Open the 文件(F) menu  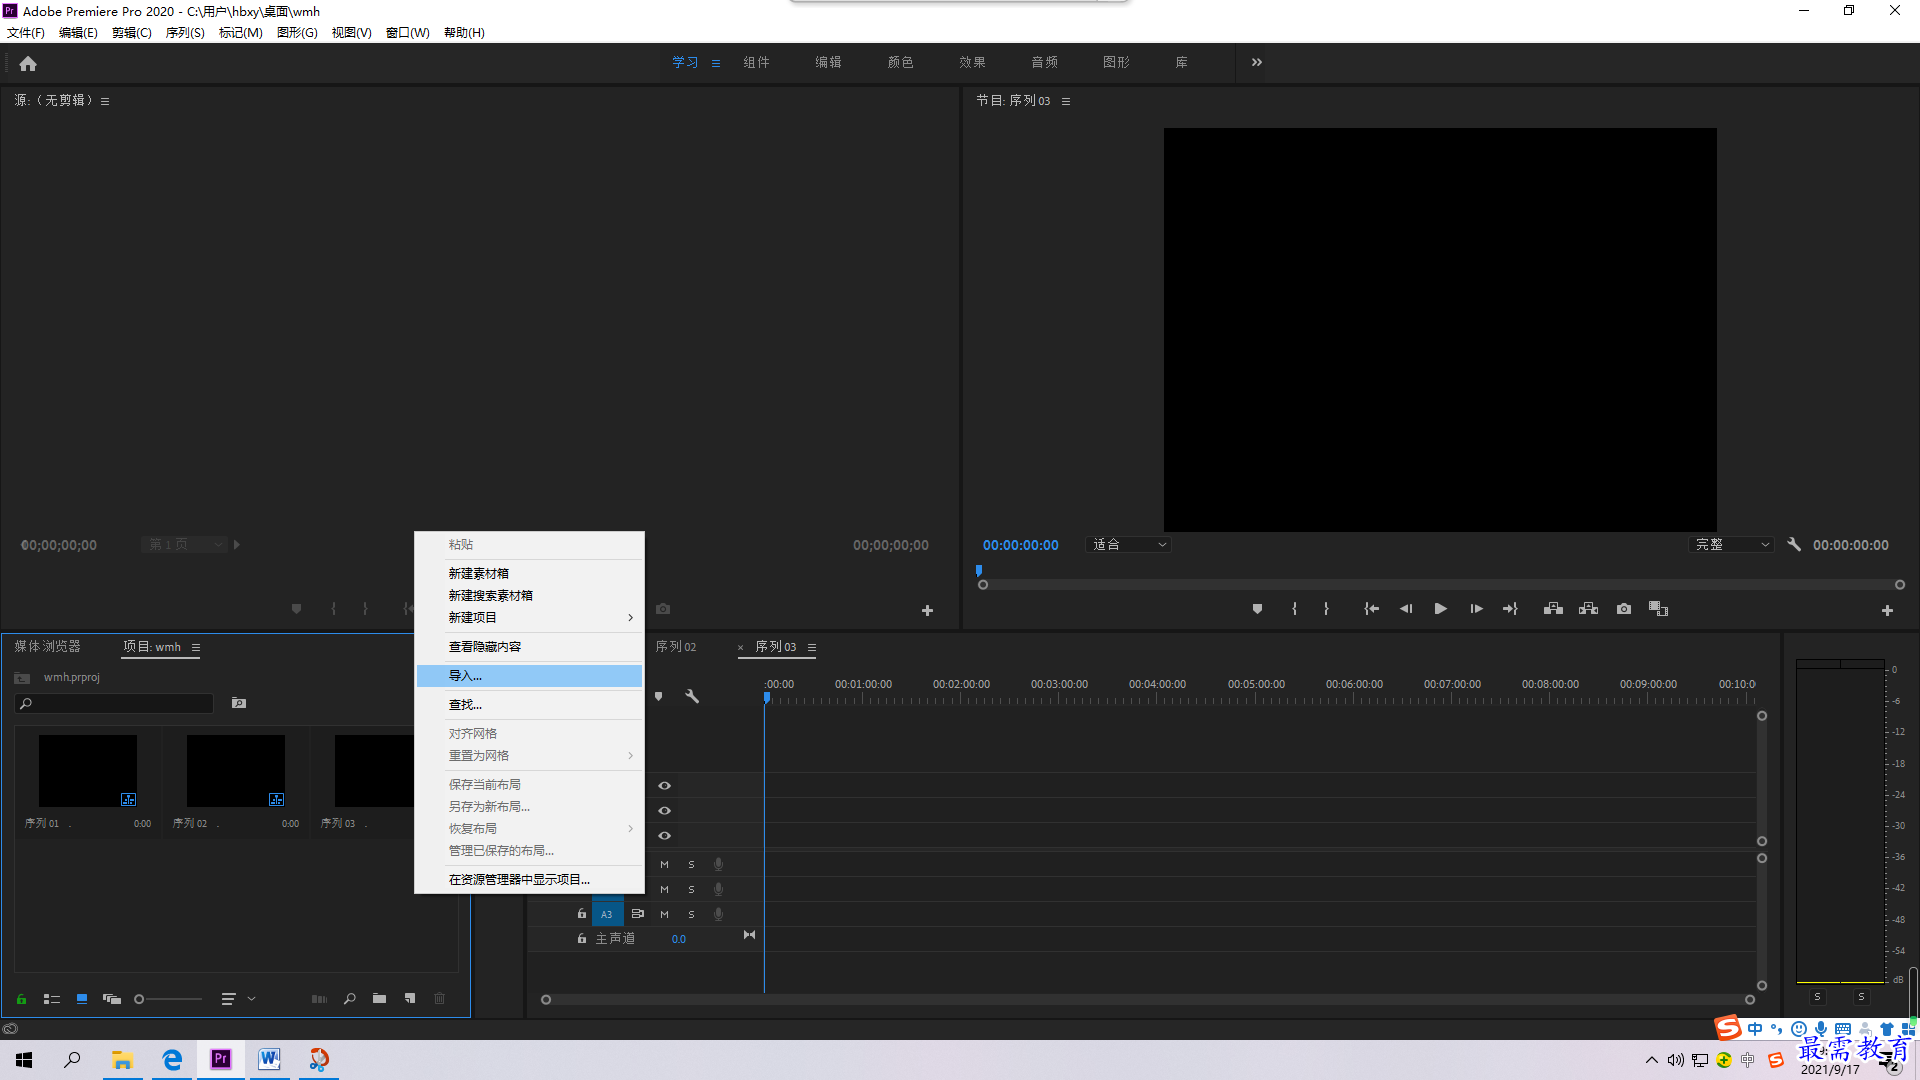(26, 33)
